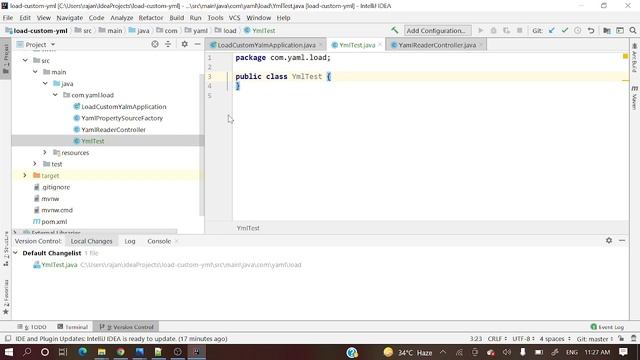
Task: Collapse the src folder in tree
Action: [25, 60]
